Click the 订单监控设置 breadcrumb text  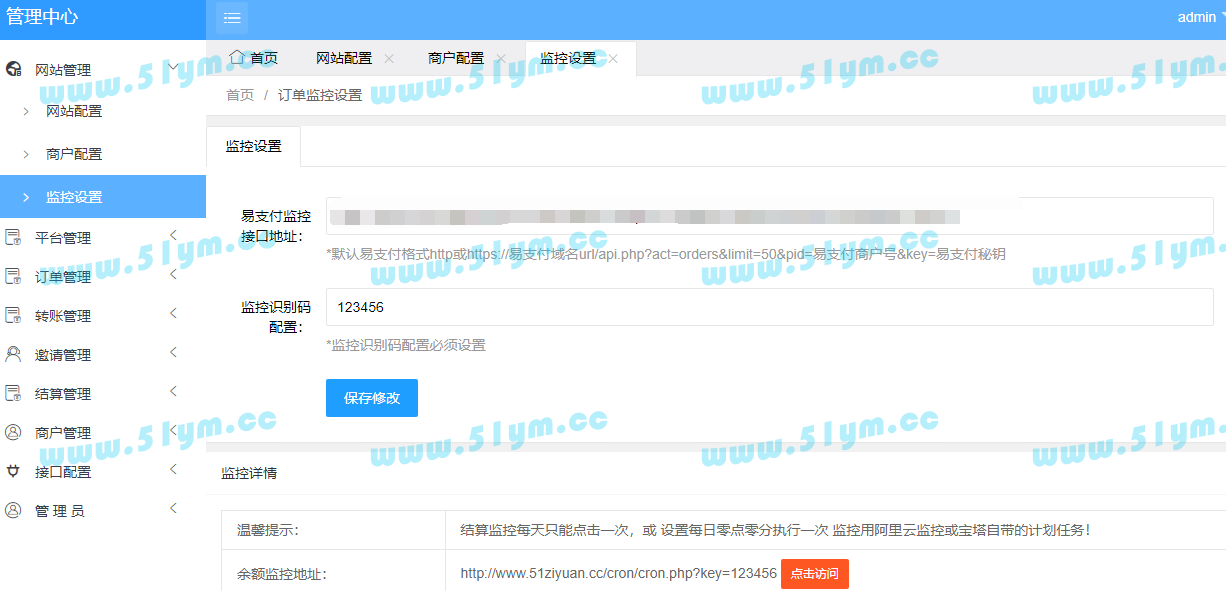pyautogui.click(x=320, y=95)
